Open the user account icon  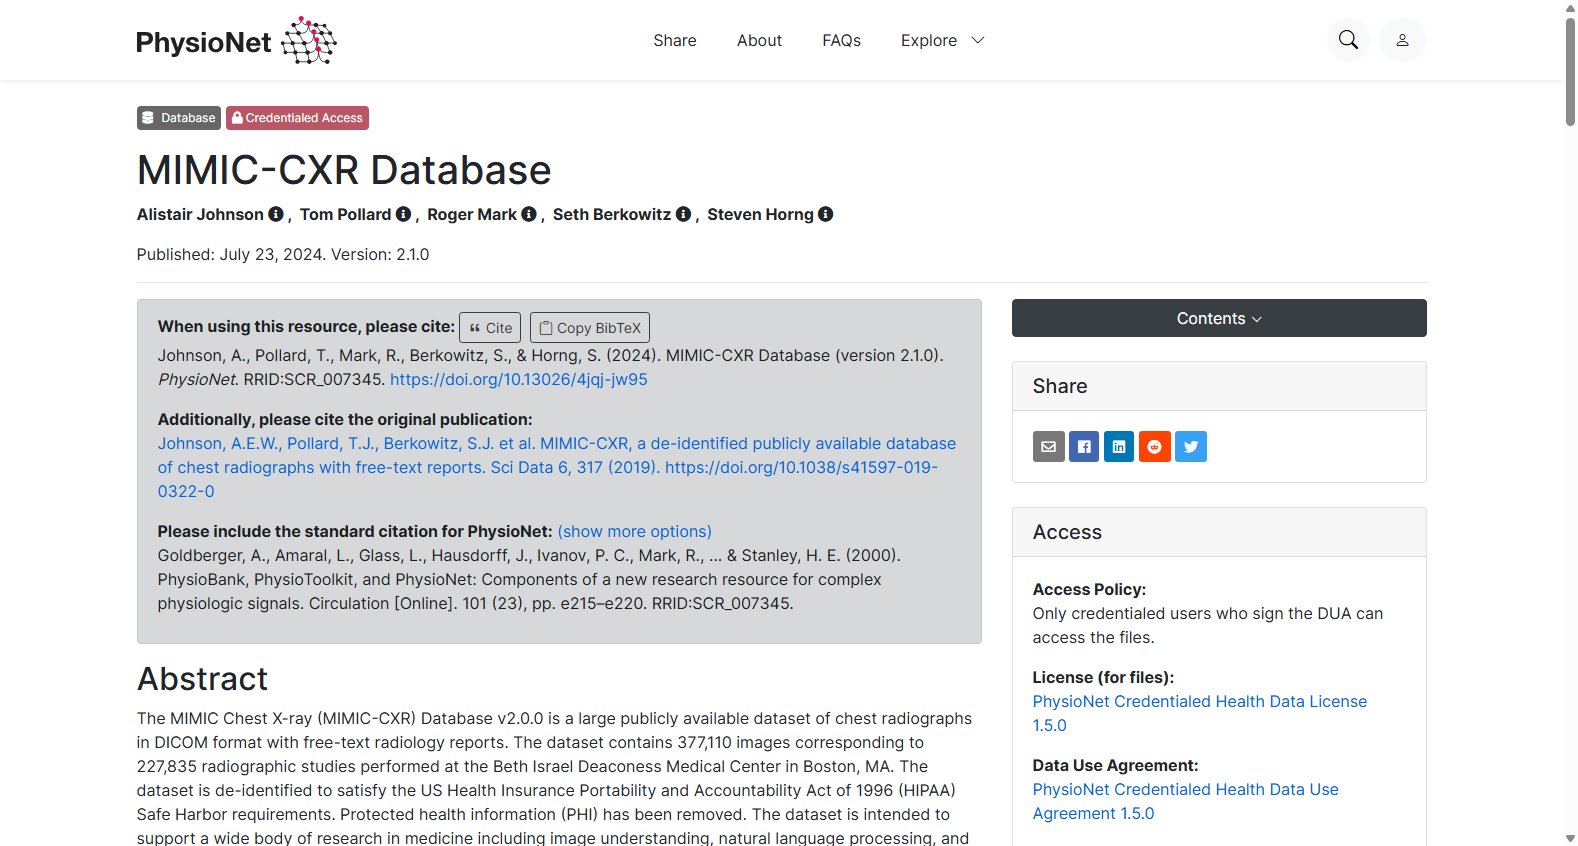point(1402,40)
